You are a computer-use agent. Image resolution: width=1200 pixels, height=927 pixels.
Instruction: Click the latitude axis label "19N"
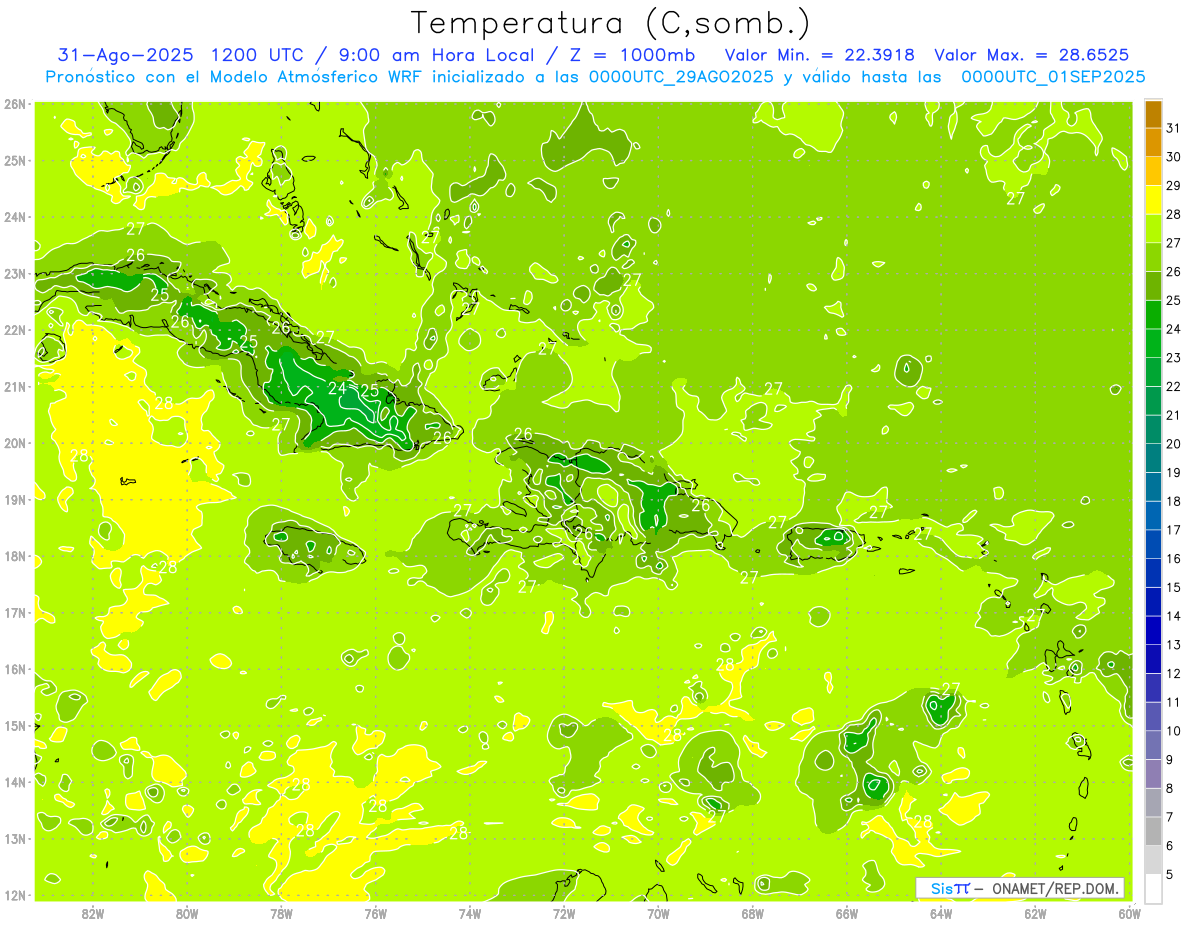point(16,499)
